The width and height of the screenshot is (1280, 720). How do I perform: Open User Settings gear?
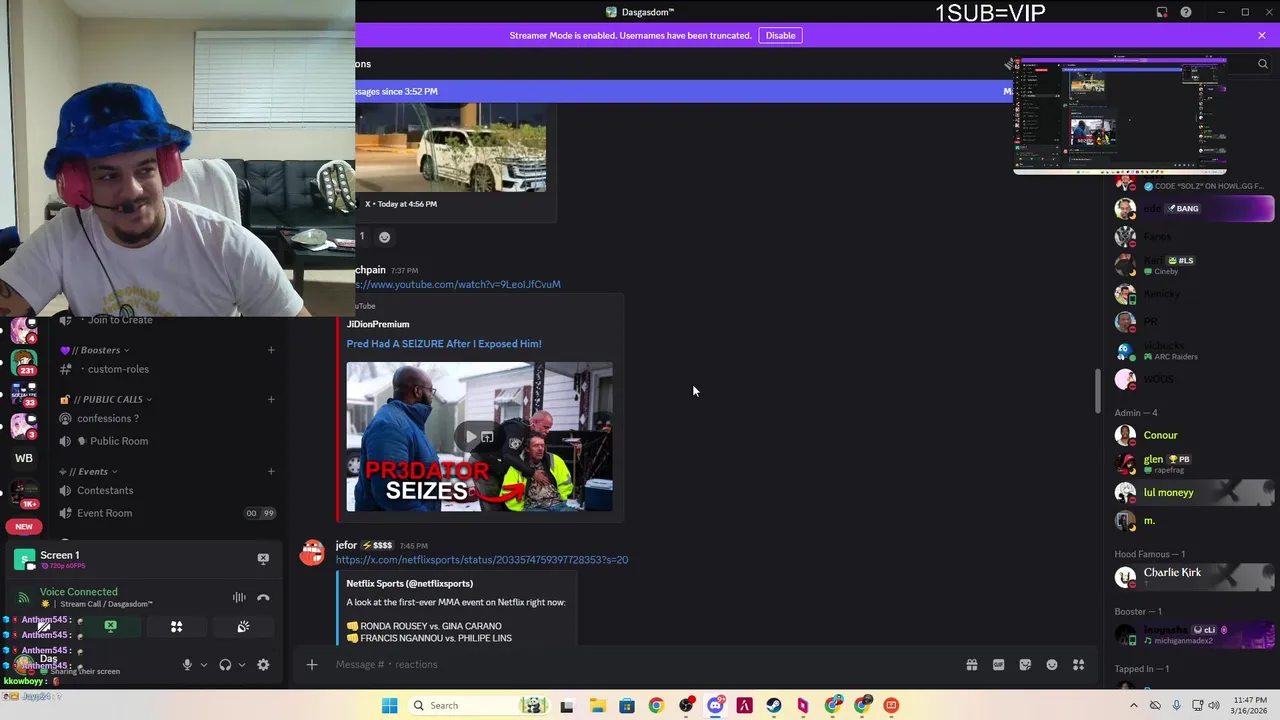point(263,665)
